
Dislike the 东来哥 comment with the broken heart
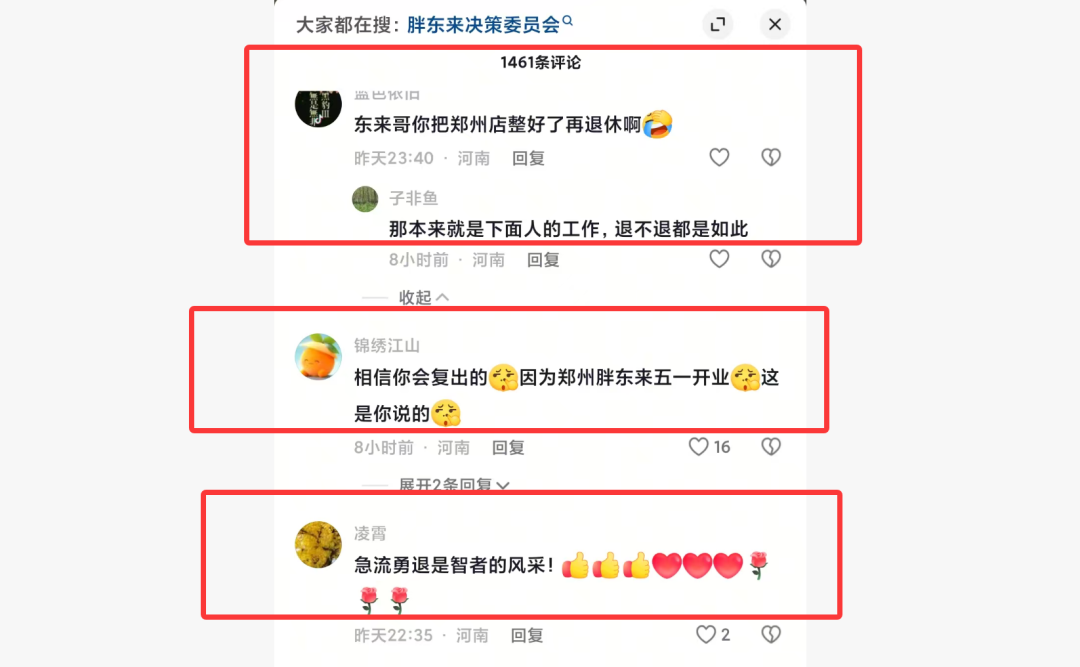771,158
